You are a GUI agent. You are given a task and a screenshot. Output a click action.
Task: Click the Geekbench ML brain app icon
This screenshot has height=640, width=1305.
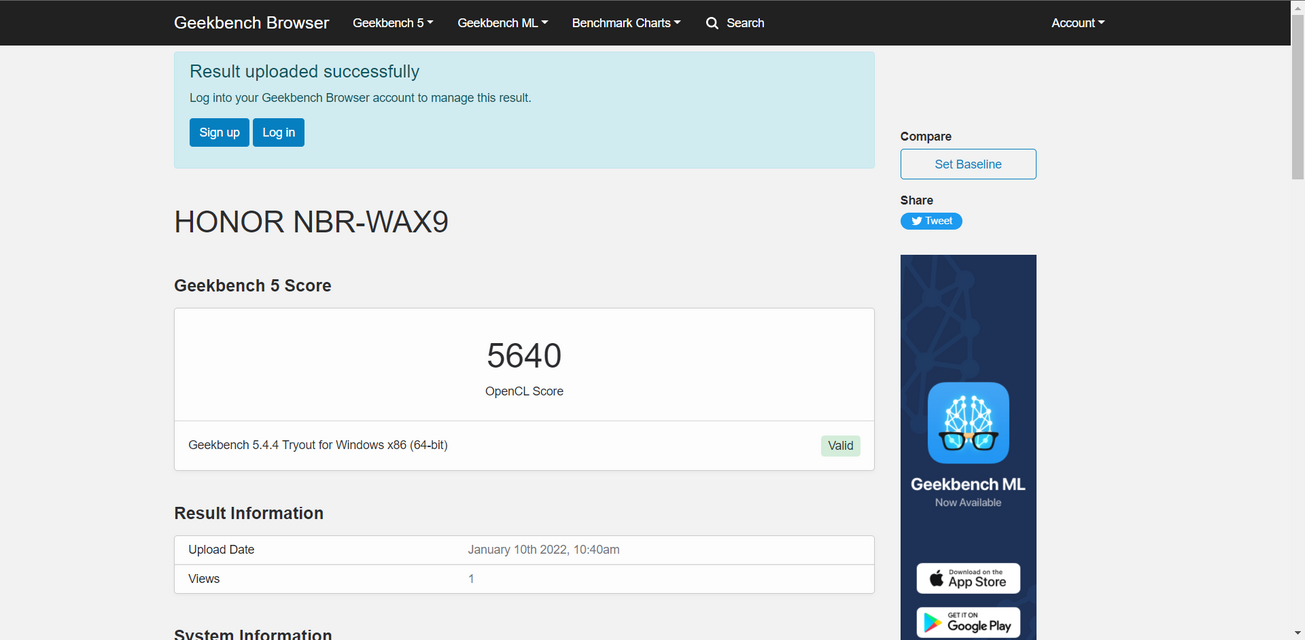click(x=968, y=423)
